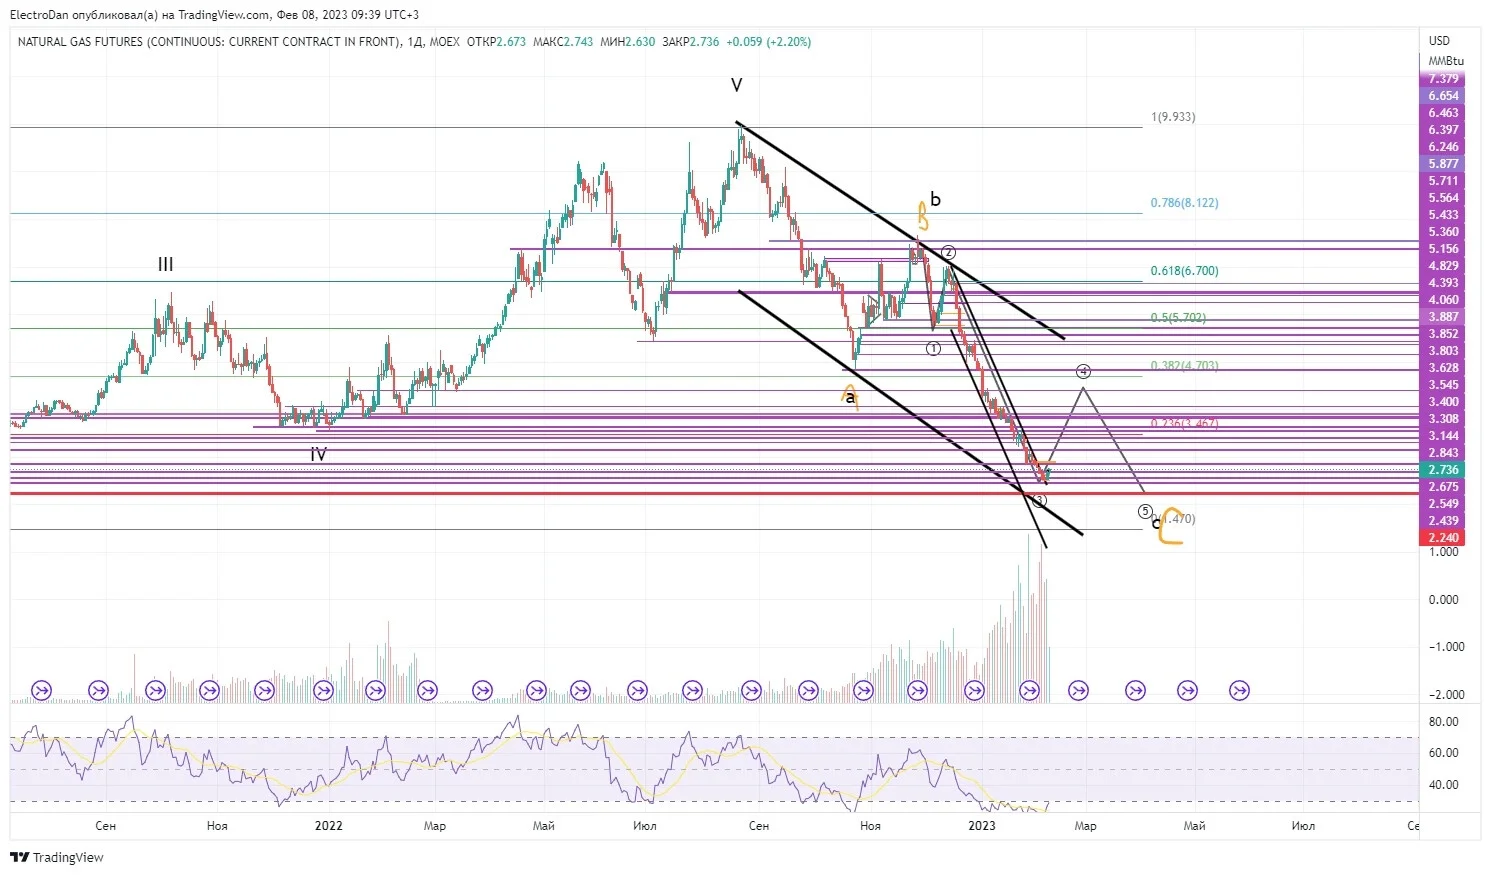This screenshot has width=1491, height=875.
Task: Click the 2023 label on the time axis
Action: [x=982, y=826]
